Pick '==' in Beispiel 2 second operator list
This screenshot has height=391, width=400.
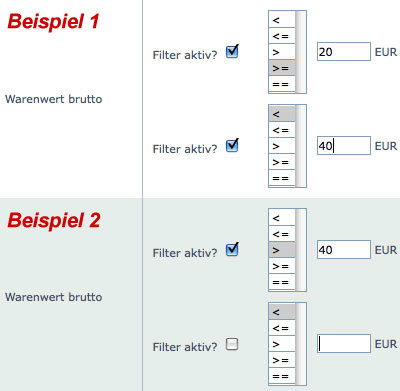click(282, 376)
